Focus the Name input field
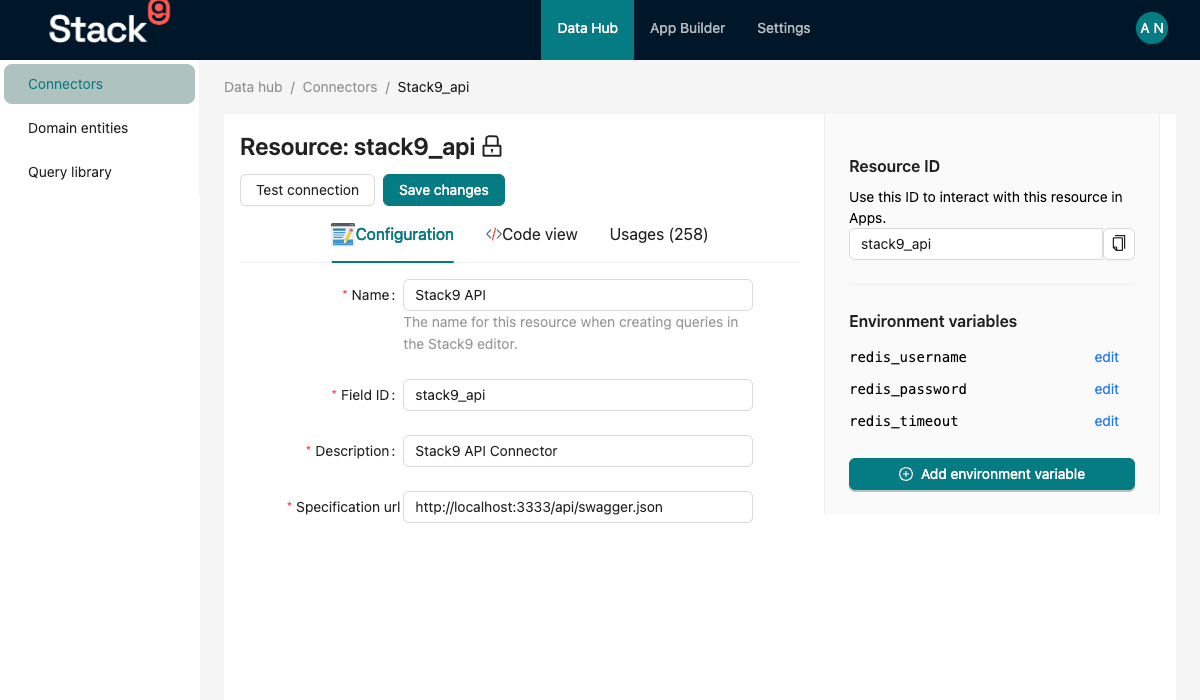The image size is (1200, 700). pyautogui.click(x=577, y=295)
